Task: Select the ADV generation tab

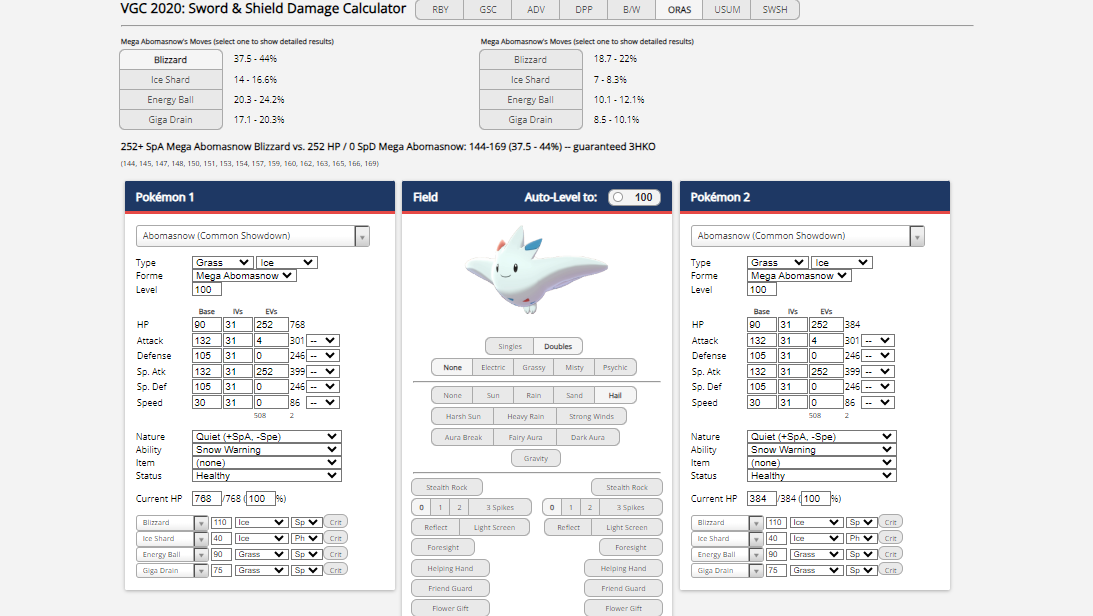Action: 535,10
